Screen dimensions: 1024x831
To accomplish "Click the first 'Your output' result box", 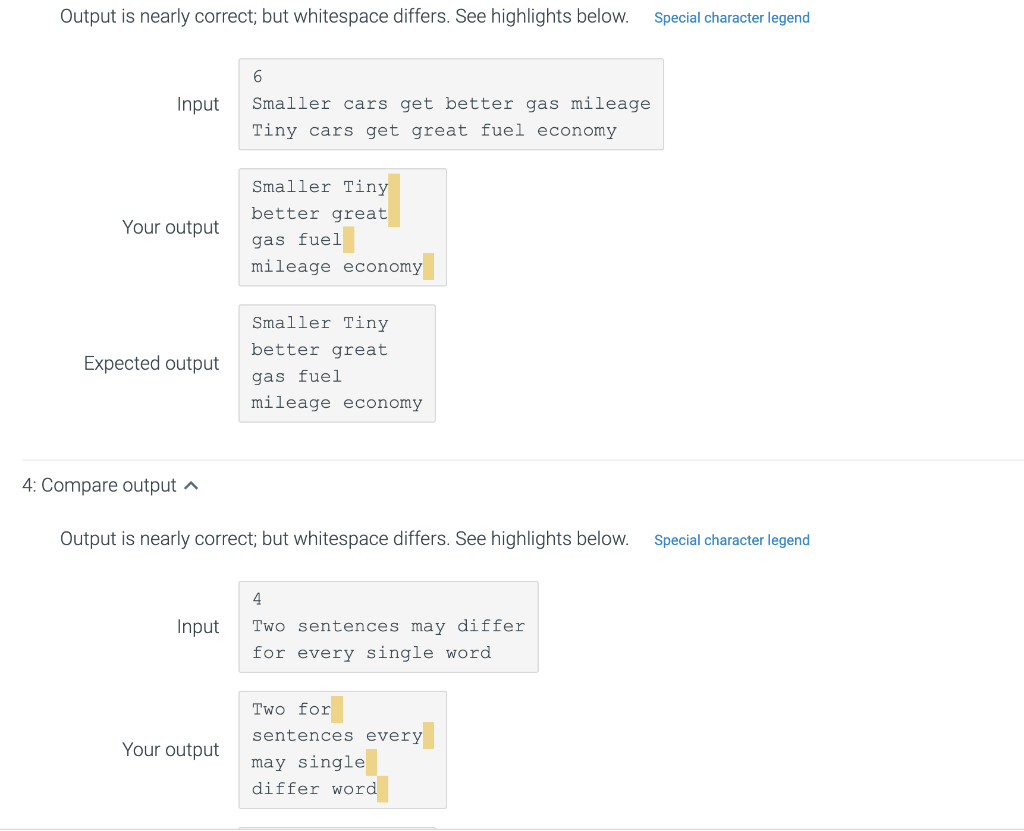I will point(342,227).
